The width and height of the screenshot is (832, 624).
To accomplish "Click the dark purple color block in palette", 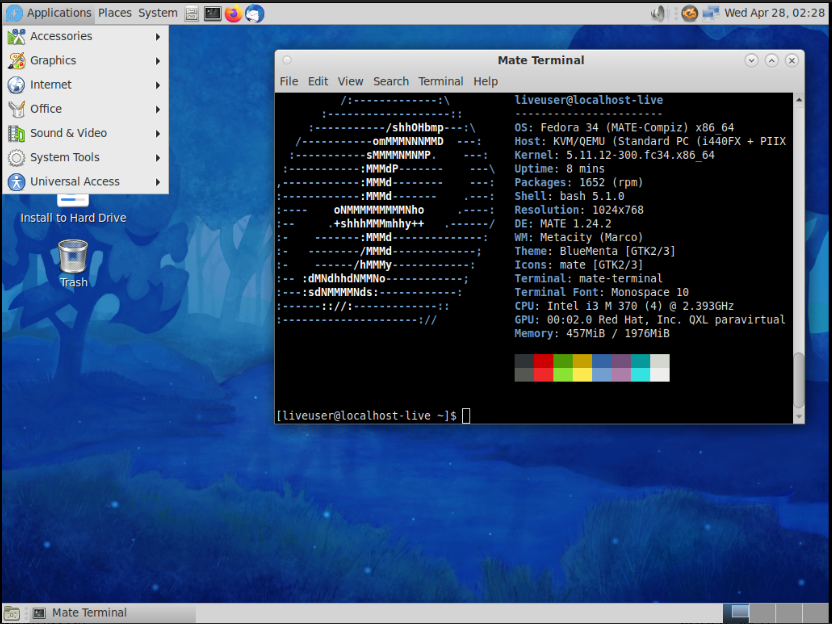I will (621, 361).
